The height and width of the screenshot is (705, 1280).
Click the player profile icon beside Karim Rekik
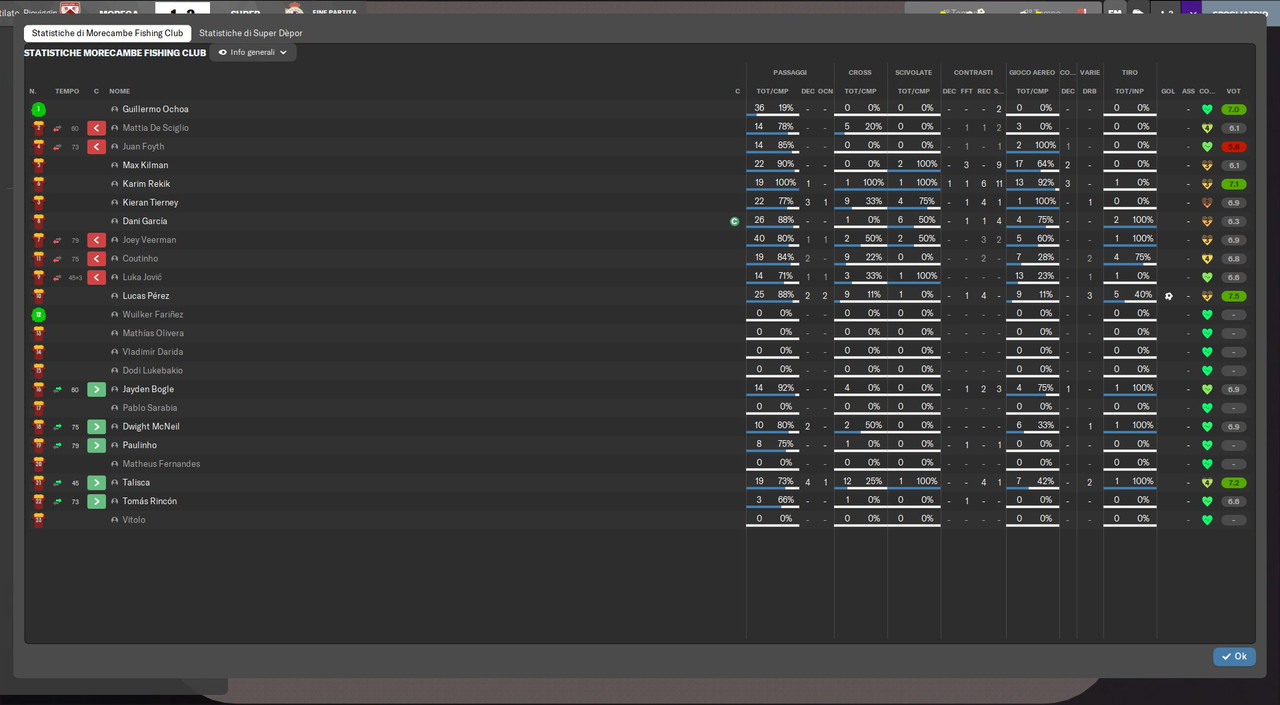pos(115,184)
